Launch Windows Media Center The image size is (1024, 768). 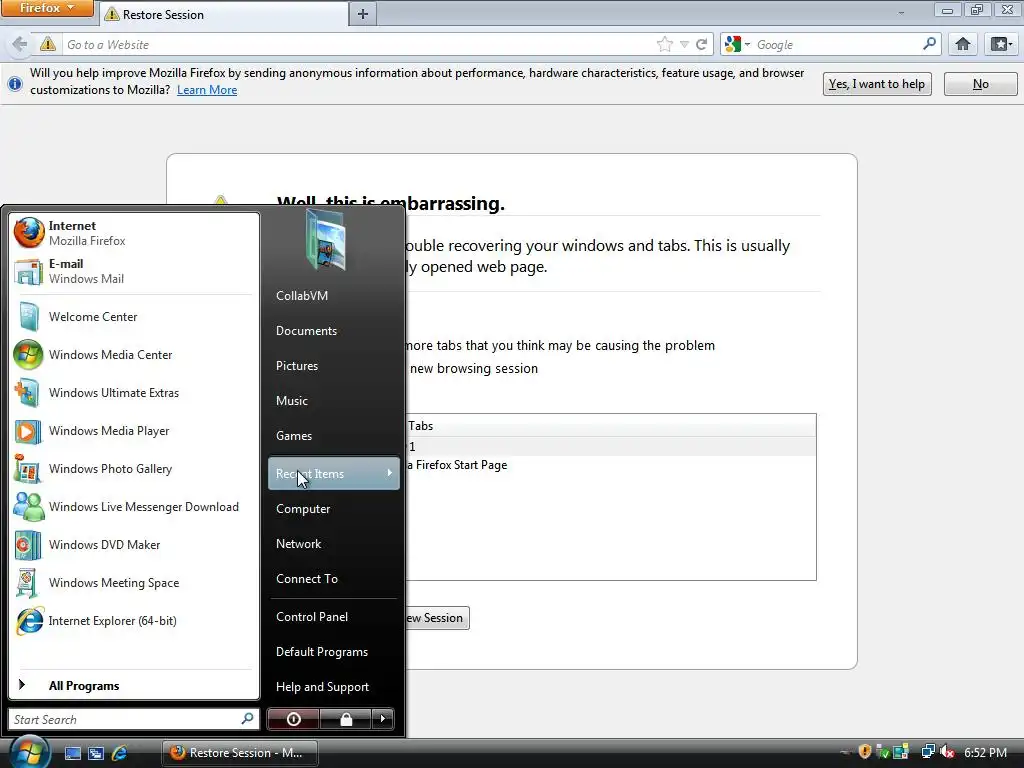[134, 355]
